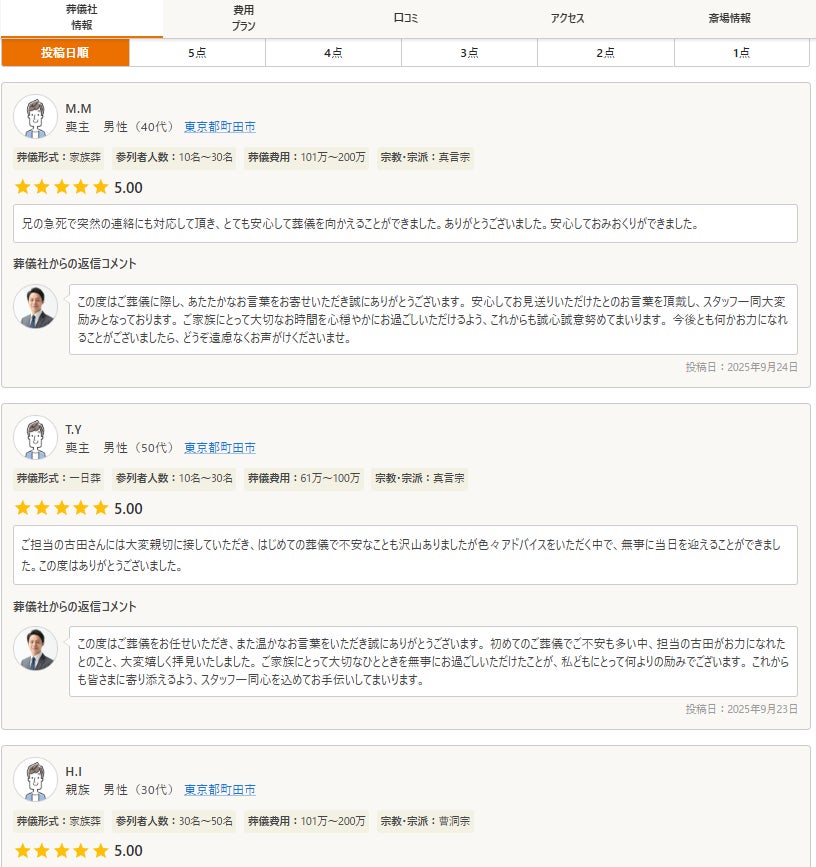Open 東京都町田市 link in M.M review
This screenshot has width=816, height=867.
[219, 127]
